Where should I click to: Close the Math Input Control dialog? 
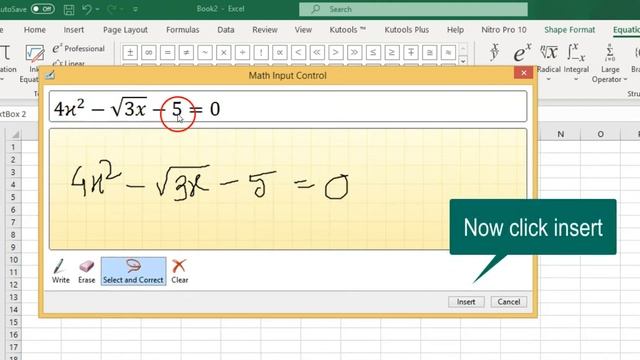(x=524, y=73)
